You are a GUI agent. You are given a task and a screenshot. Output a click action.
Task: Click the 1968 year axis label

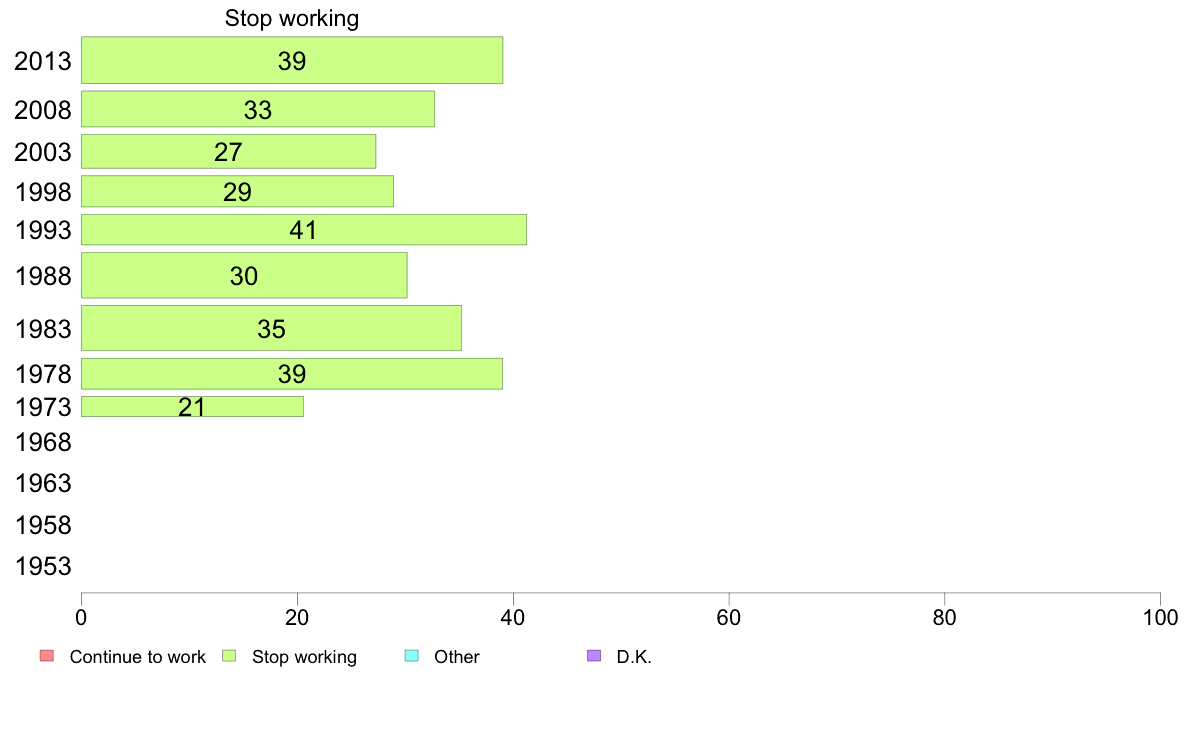pyautogui.click(x=43, y=443)
